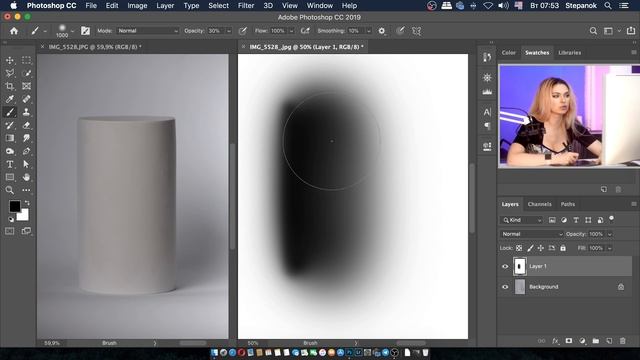Switch to the Color panel tab

point(509,53)
